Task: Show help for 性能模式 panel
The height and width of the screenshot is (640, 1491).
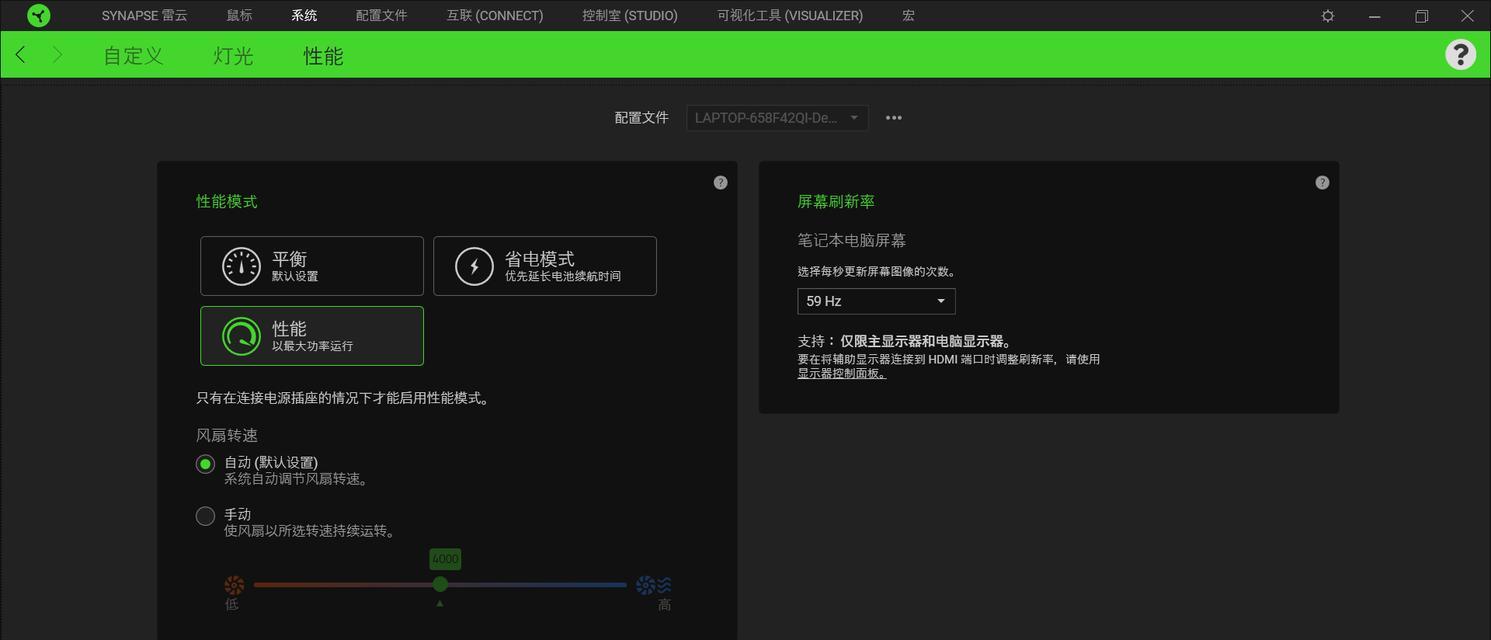Action: (x=720, y=183)
